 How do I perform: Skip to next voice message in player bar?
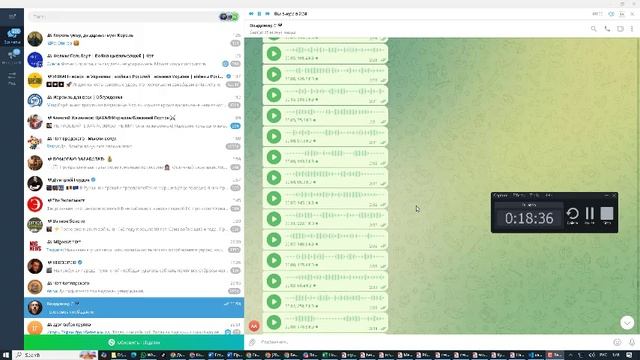click(x=267, y=14)
